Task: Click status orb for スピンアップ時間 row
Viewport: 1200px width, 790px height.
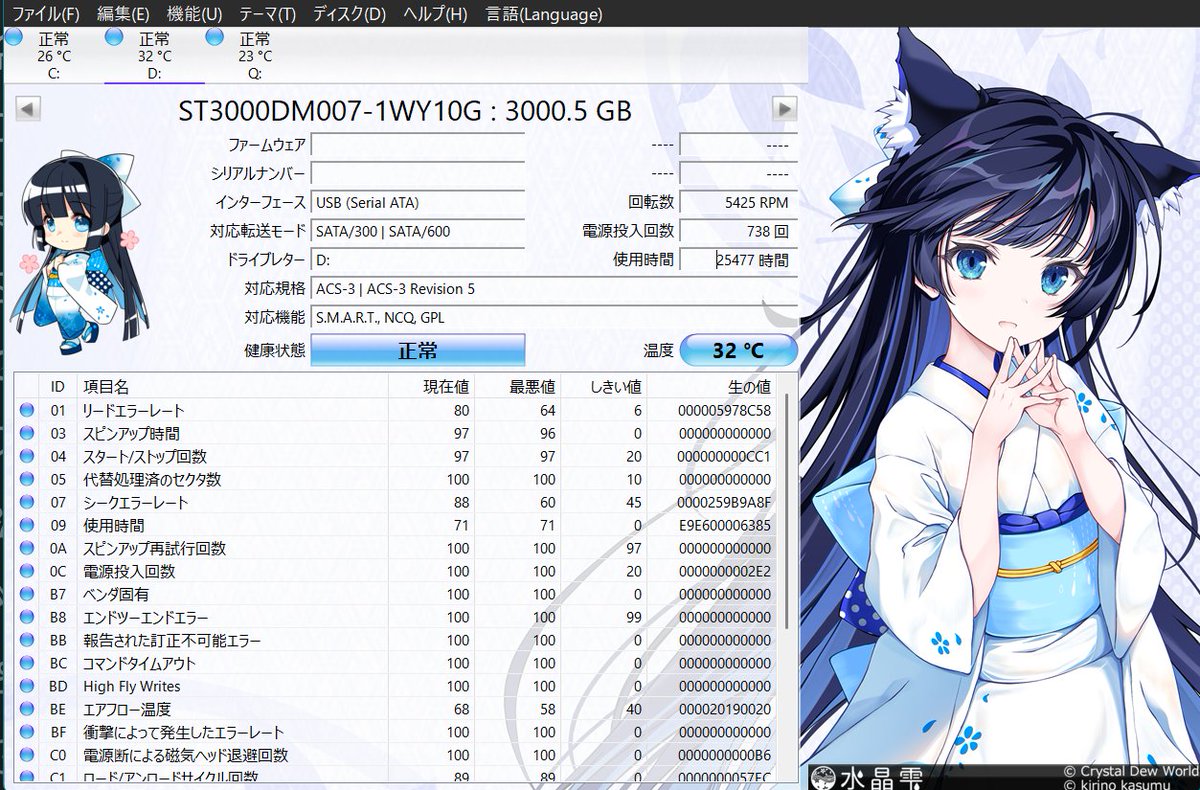Action: coord(27,433)
